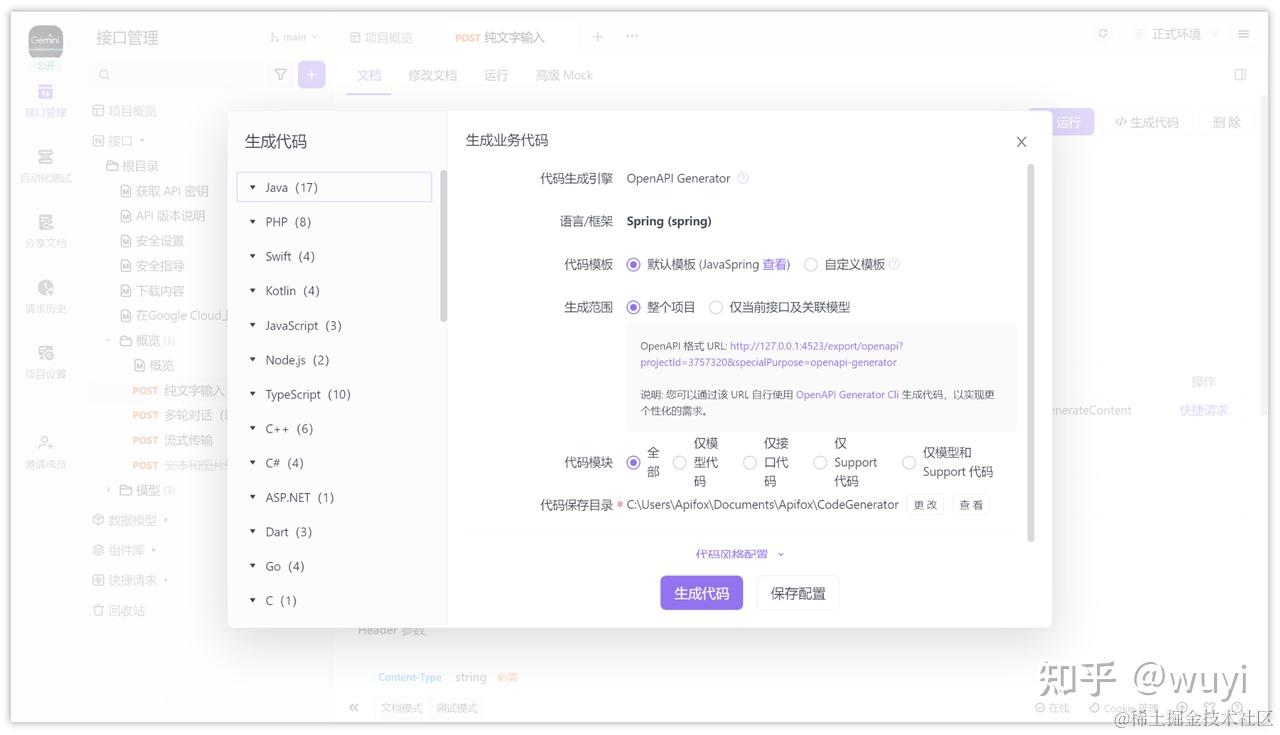Open the 邀请成员 sidebar icon
The width and height of the screenshot is (1280, 735).
tap(45, 452)
